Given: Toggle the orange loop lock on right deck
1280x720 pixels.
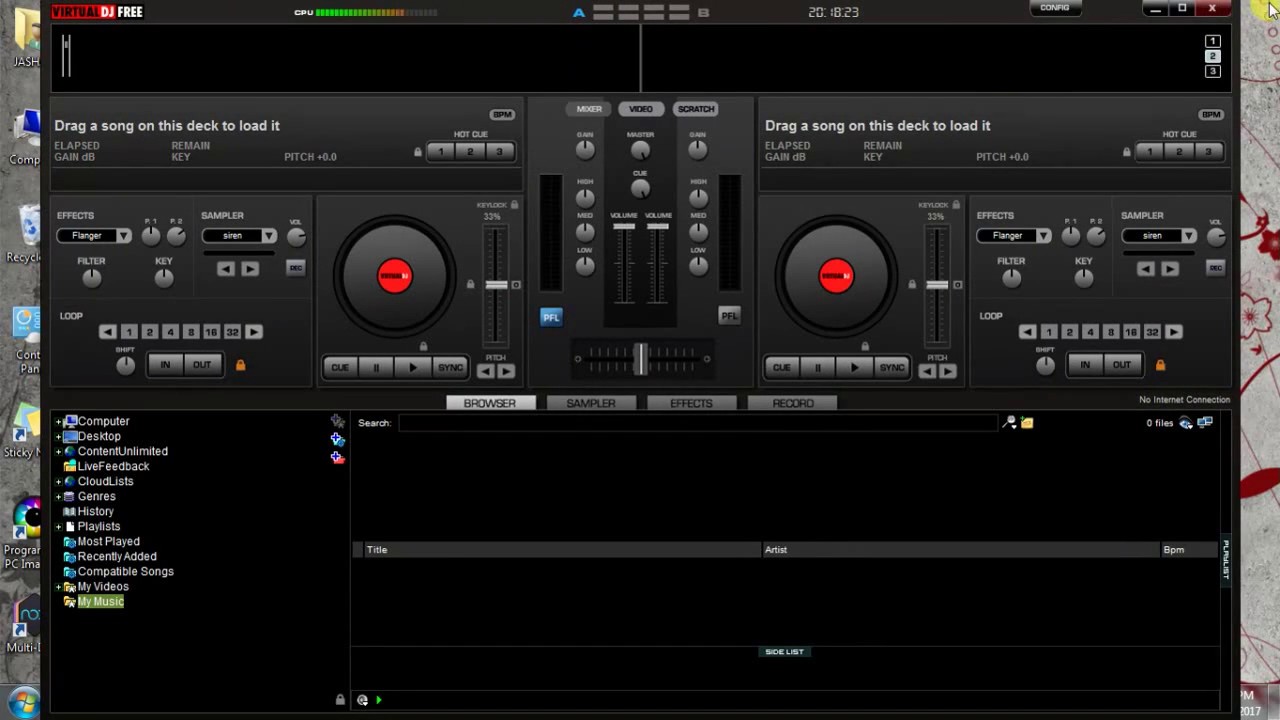Looking at the screenshot, I should 1160,365.
